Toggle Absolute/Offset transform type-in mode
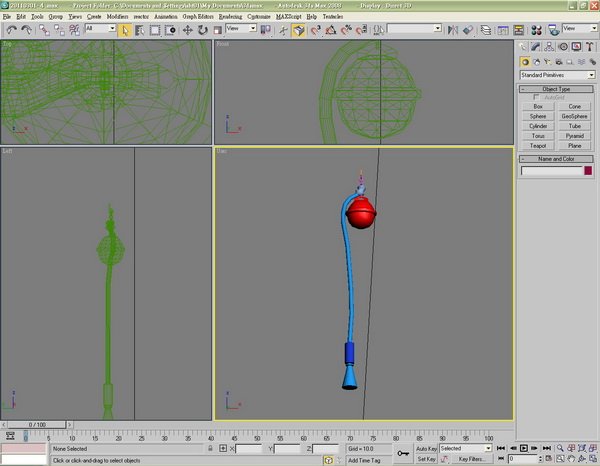 (x=223, y=448)
